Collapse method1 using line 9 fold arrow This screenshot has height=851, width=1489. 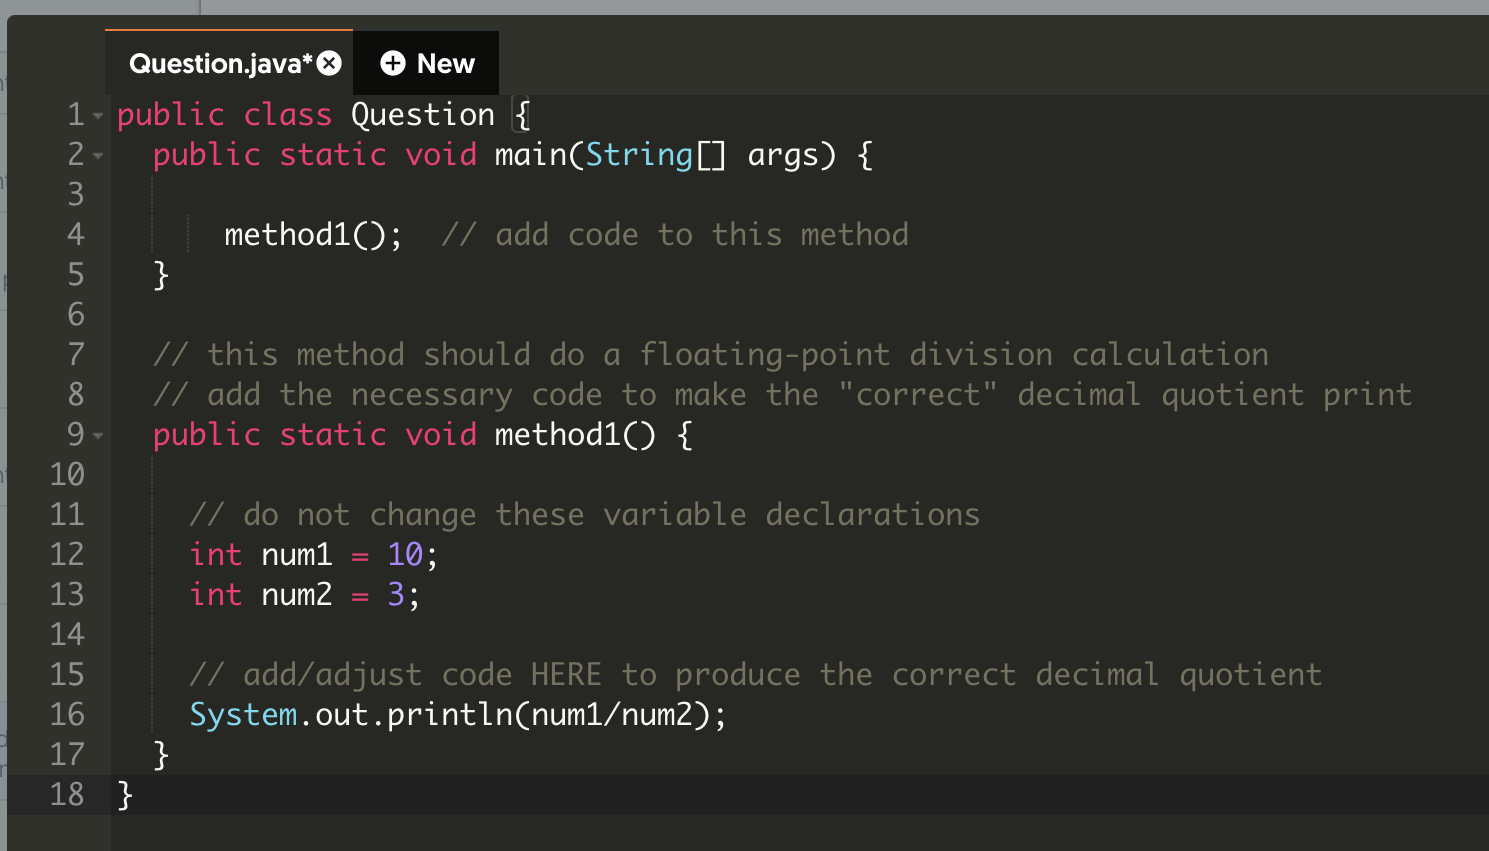click(96, 435)
